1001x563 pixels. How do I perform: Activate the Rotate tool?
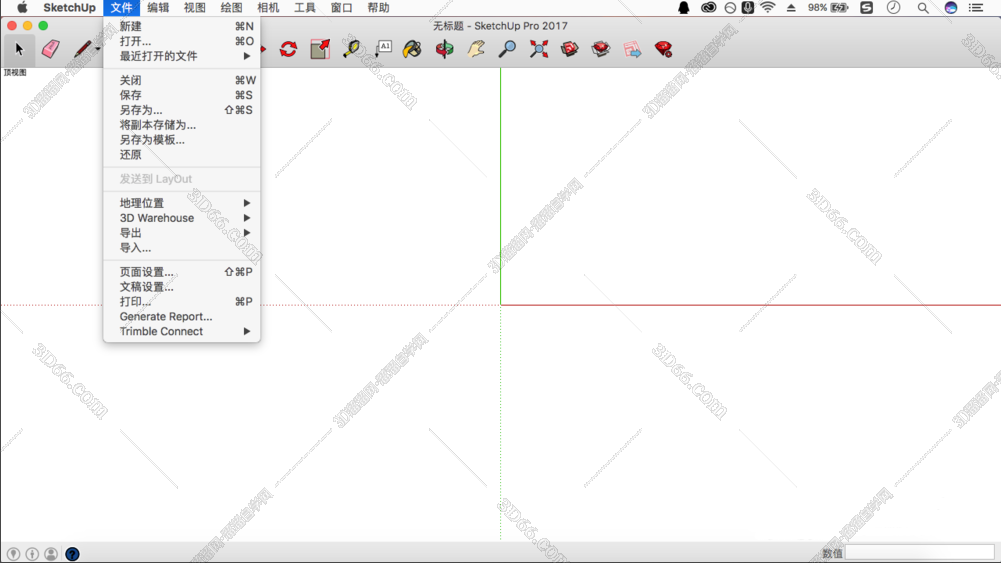[x=288, y=49]
